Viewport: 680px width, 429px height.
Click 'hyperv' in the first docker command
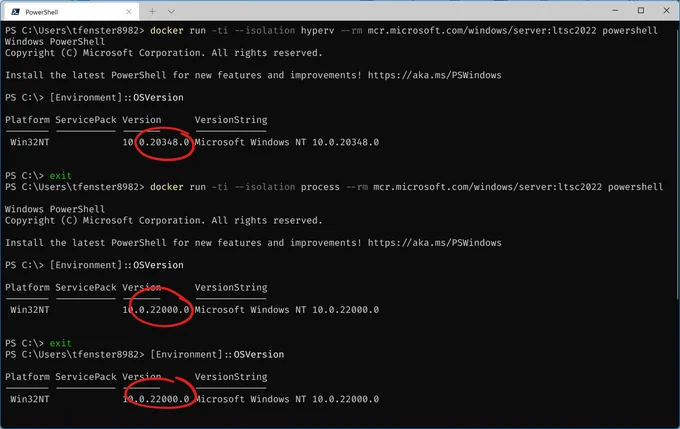317,30
